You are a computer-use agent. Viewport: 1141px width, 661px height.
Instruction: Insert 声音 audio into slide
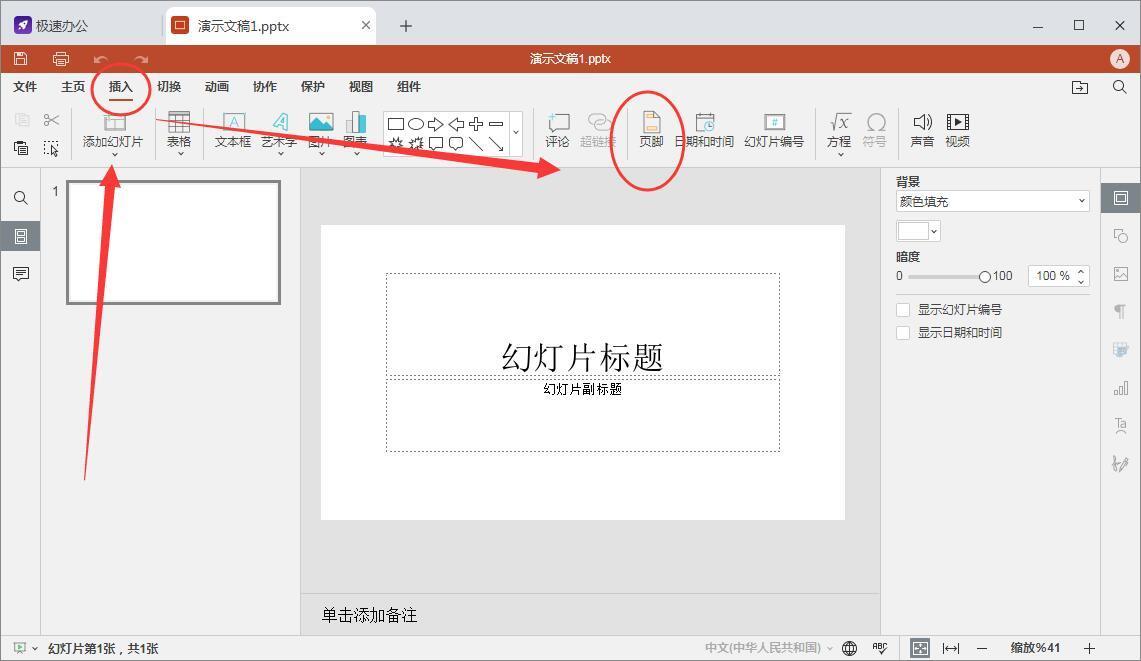coord(922,130)
